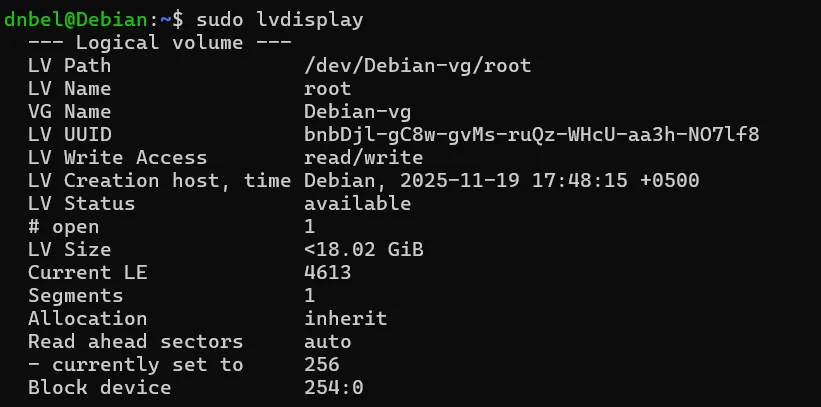
Task: Click the VG Name value Debian-vg
Action: (357, 112)
